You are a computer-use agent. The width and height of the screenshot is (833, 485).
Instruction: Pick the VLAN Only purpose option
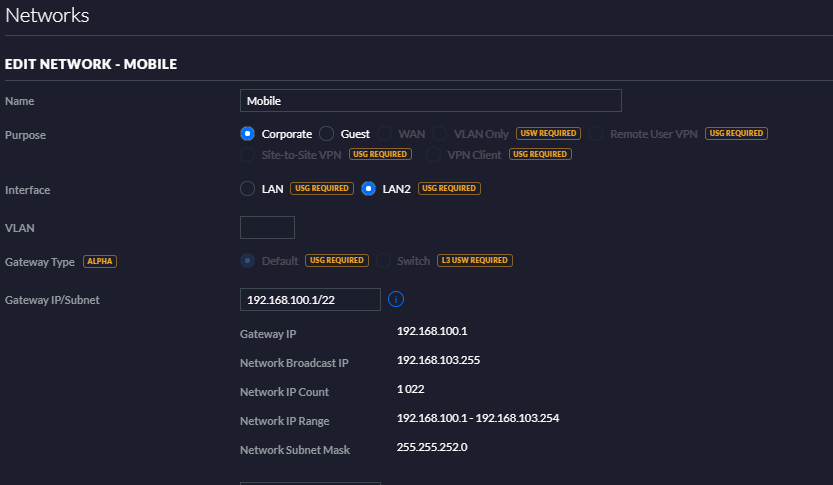click(440, 134)
